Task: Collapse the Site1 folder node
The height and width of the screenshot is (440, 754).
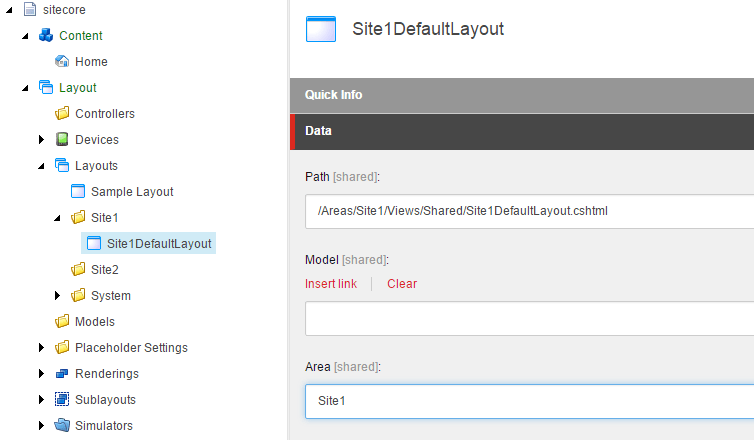Action: pos(57,217)
